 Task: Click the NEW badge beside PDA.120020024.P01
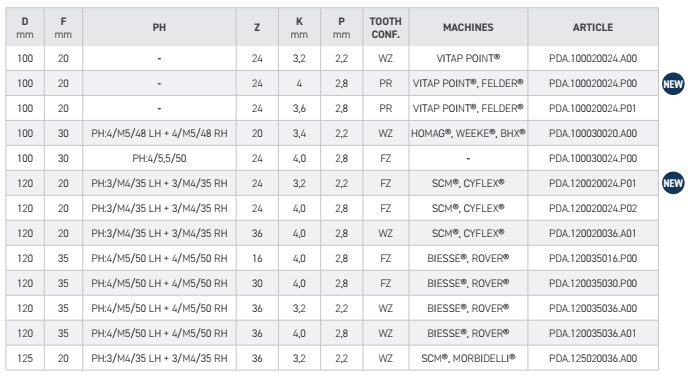pos(673,183)
